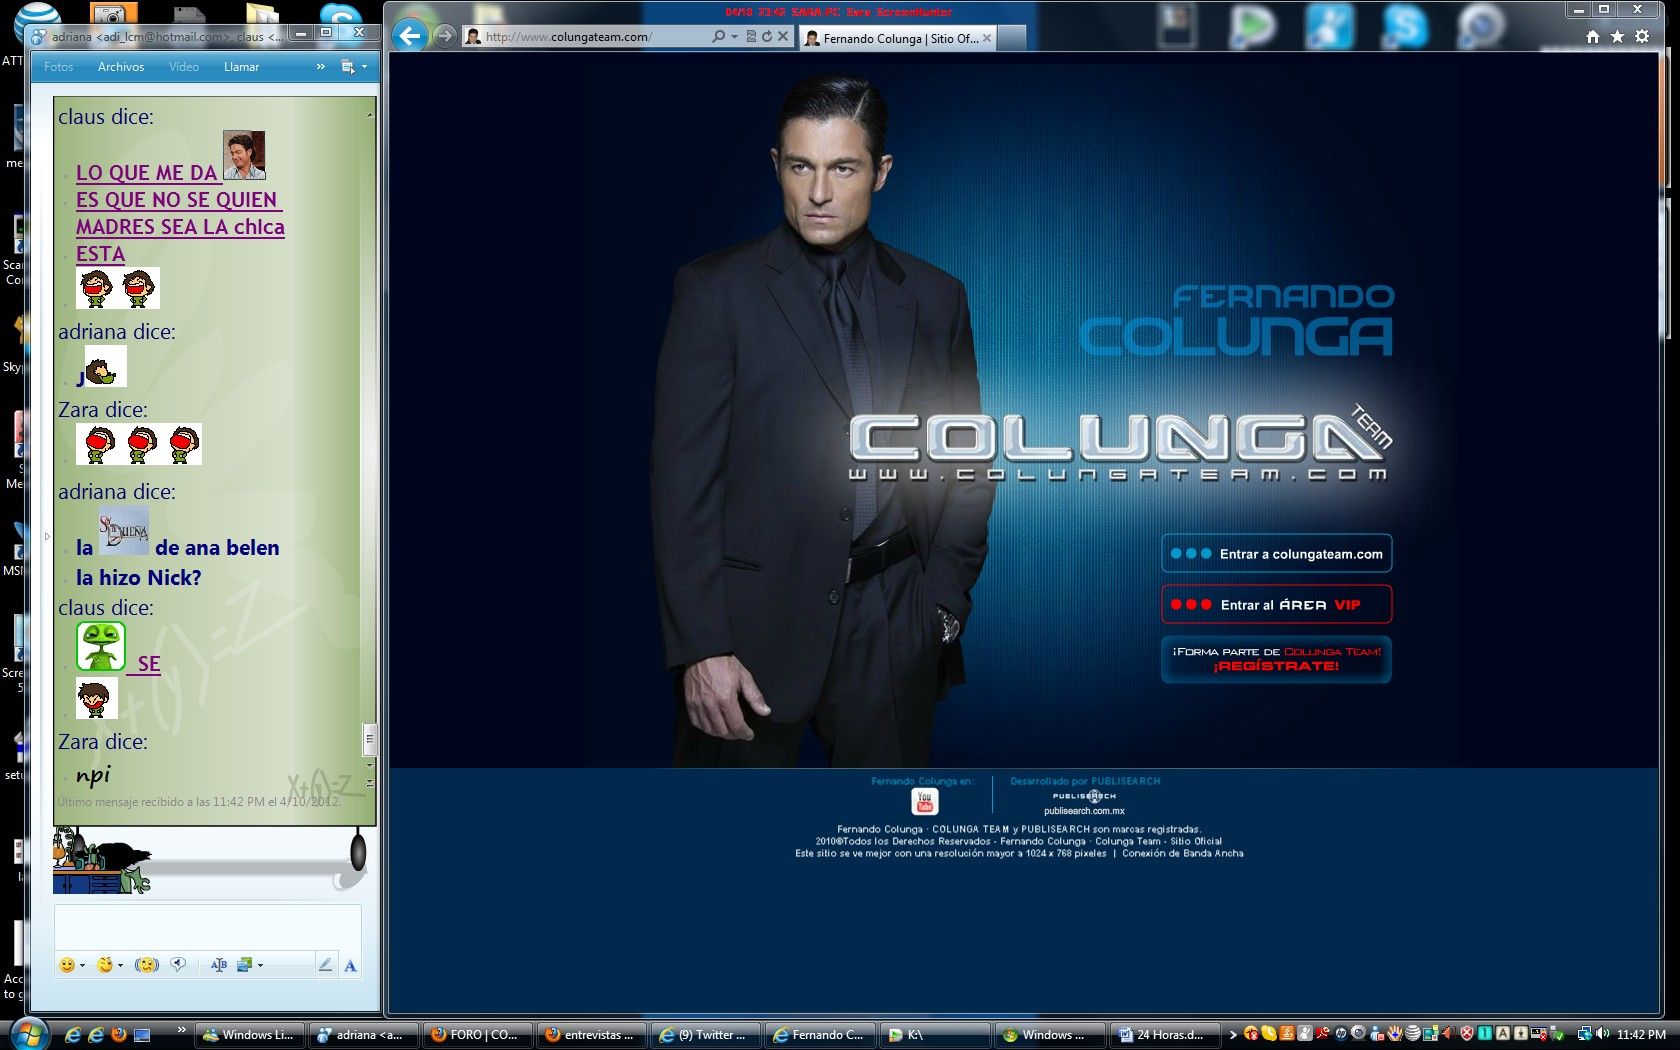Select the Llamar menu item
Image resolution: width=1680 pixels, height=1050 pixels.
241,67
